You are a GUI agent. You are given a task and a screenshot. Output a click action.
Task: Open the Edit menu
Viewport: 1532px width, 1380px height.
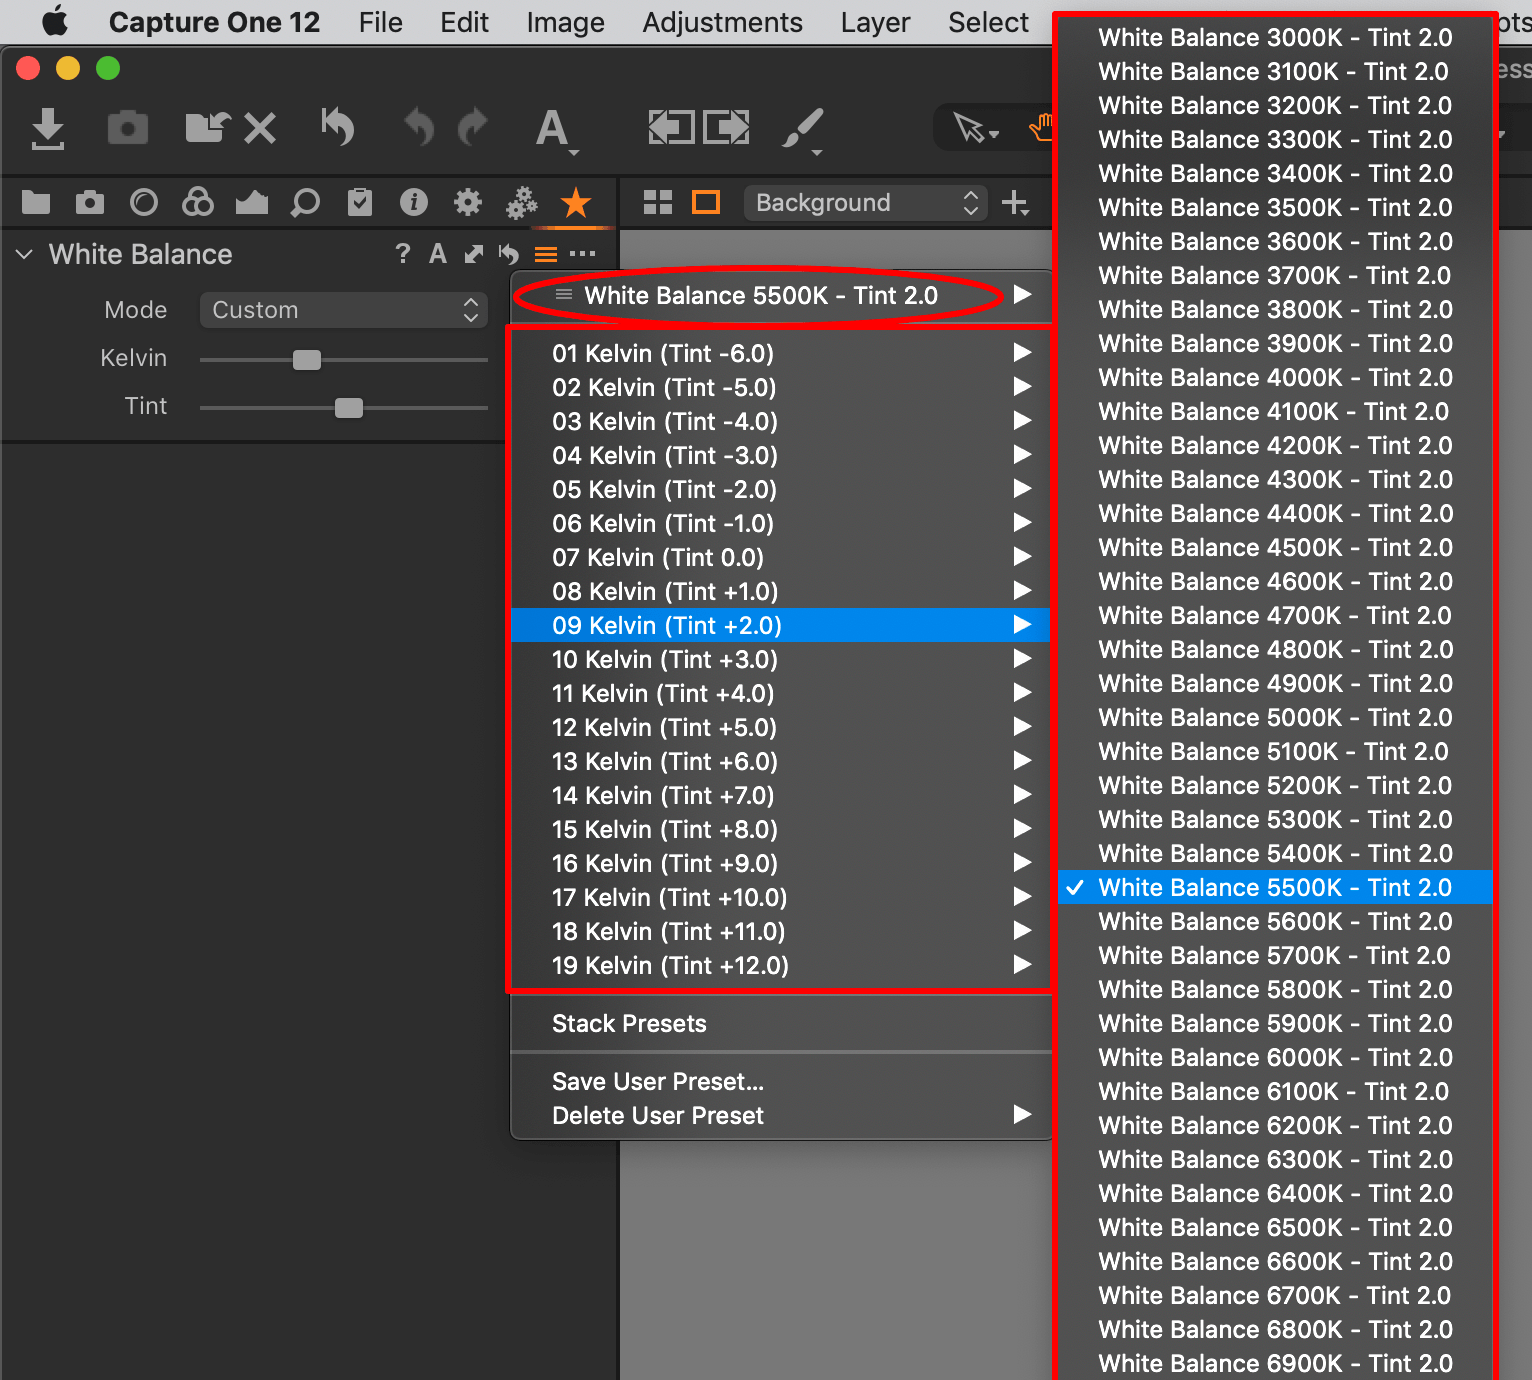click(464, 22)
